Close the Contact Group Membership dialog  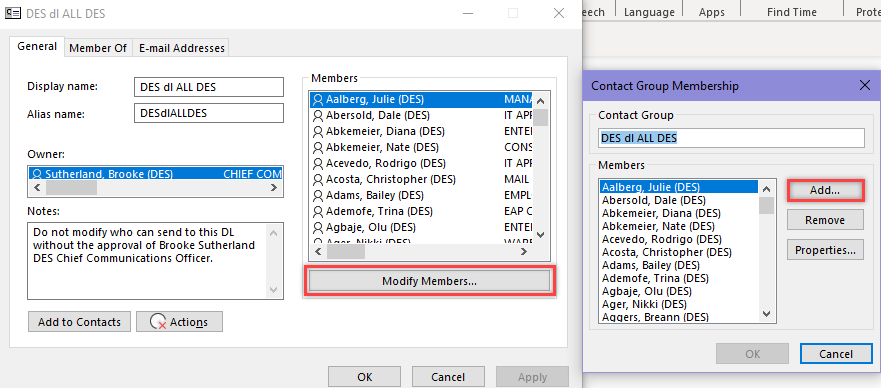click(x=865, y=86)
